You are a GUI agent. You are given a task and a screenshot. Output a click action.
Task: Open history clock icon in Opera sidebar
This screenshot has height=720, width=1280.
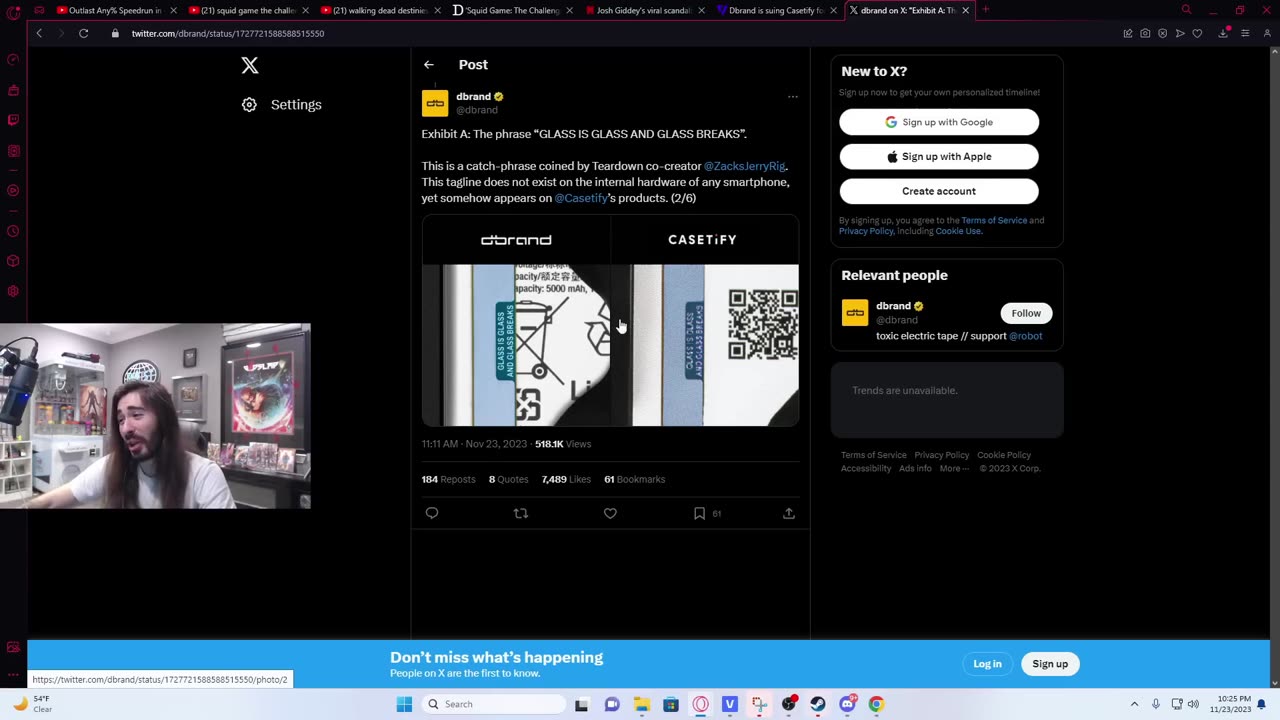(x=13, y=231)
